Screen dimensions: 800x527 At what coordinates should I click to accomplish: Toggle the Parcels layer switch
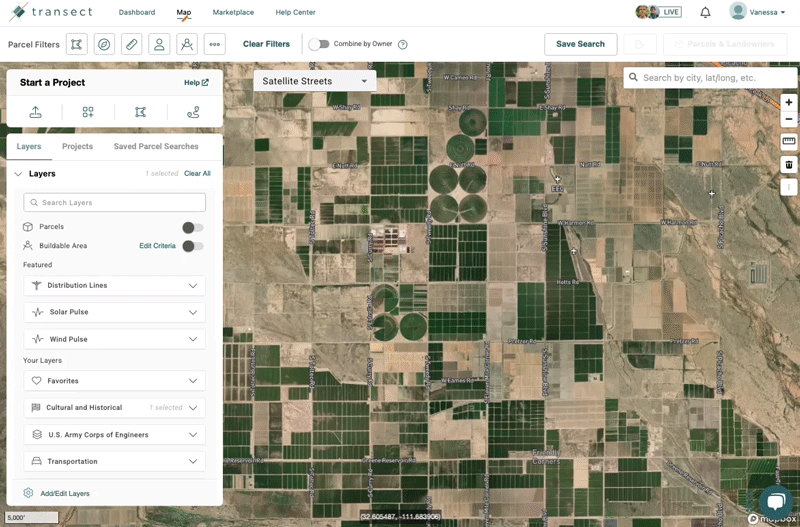pos(192,227)
